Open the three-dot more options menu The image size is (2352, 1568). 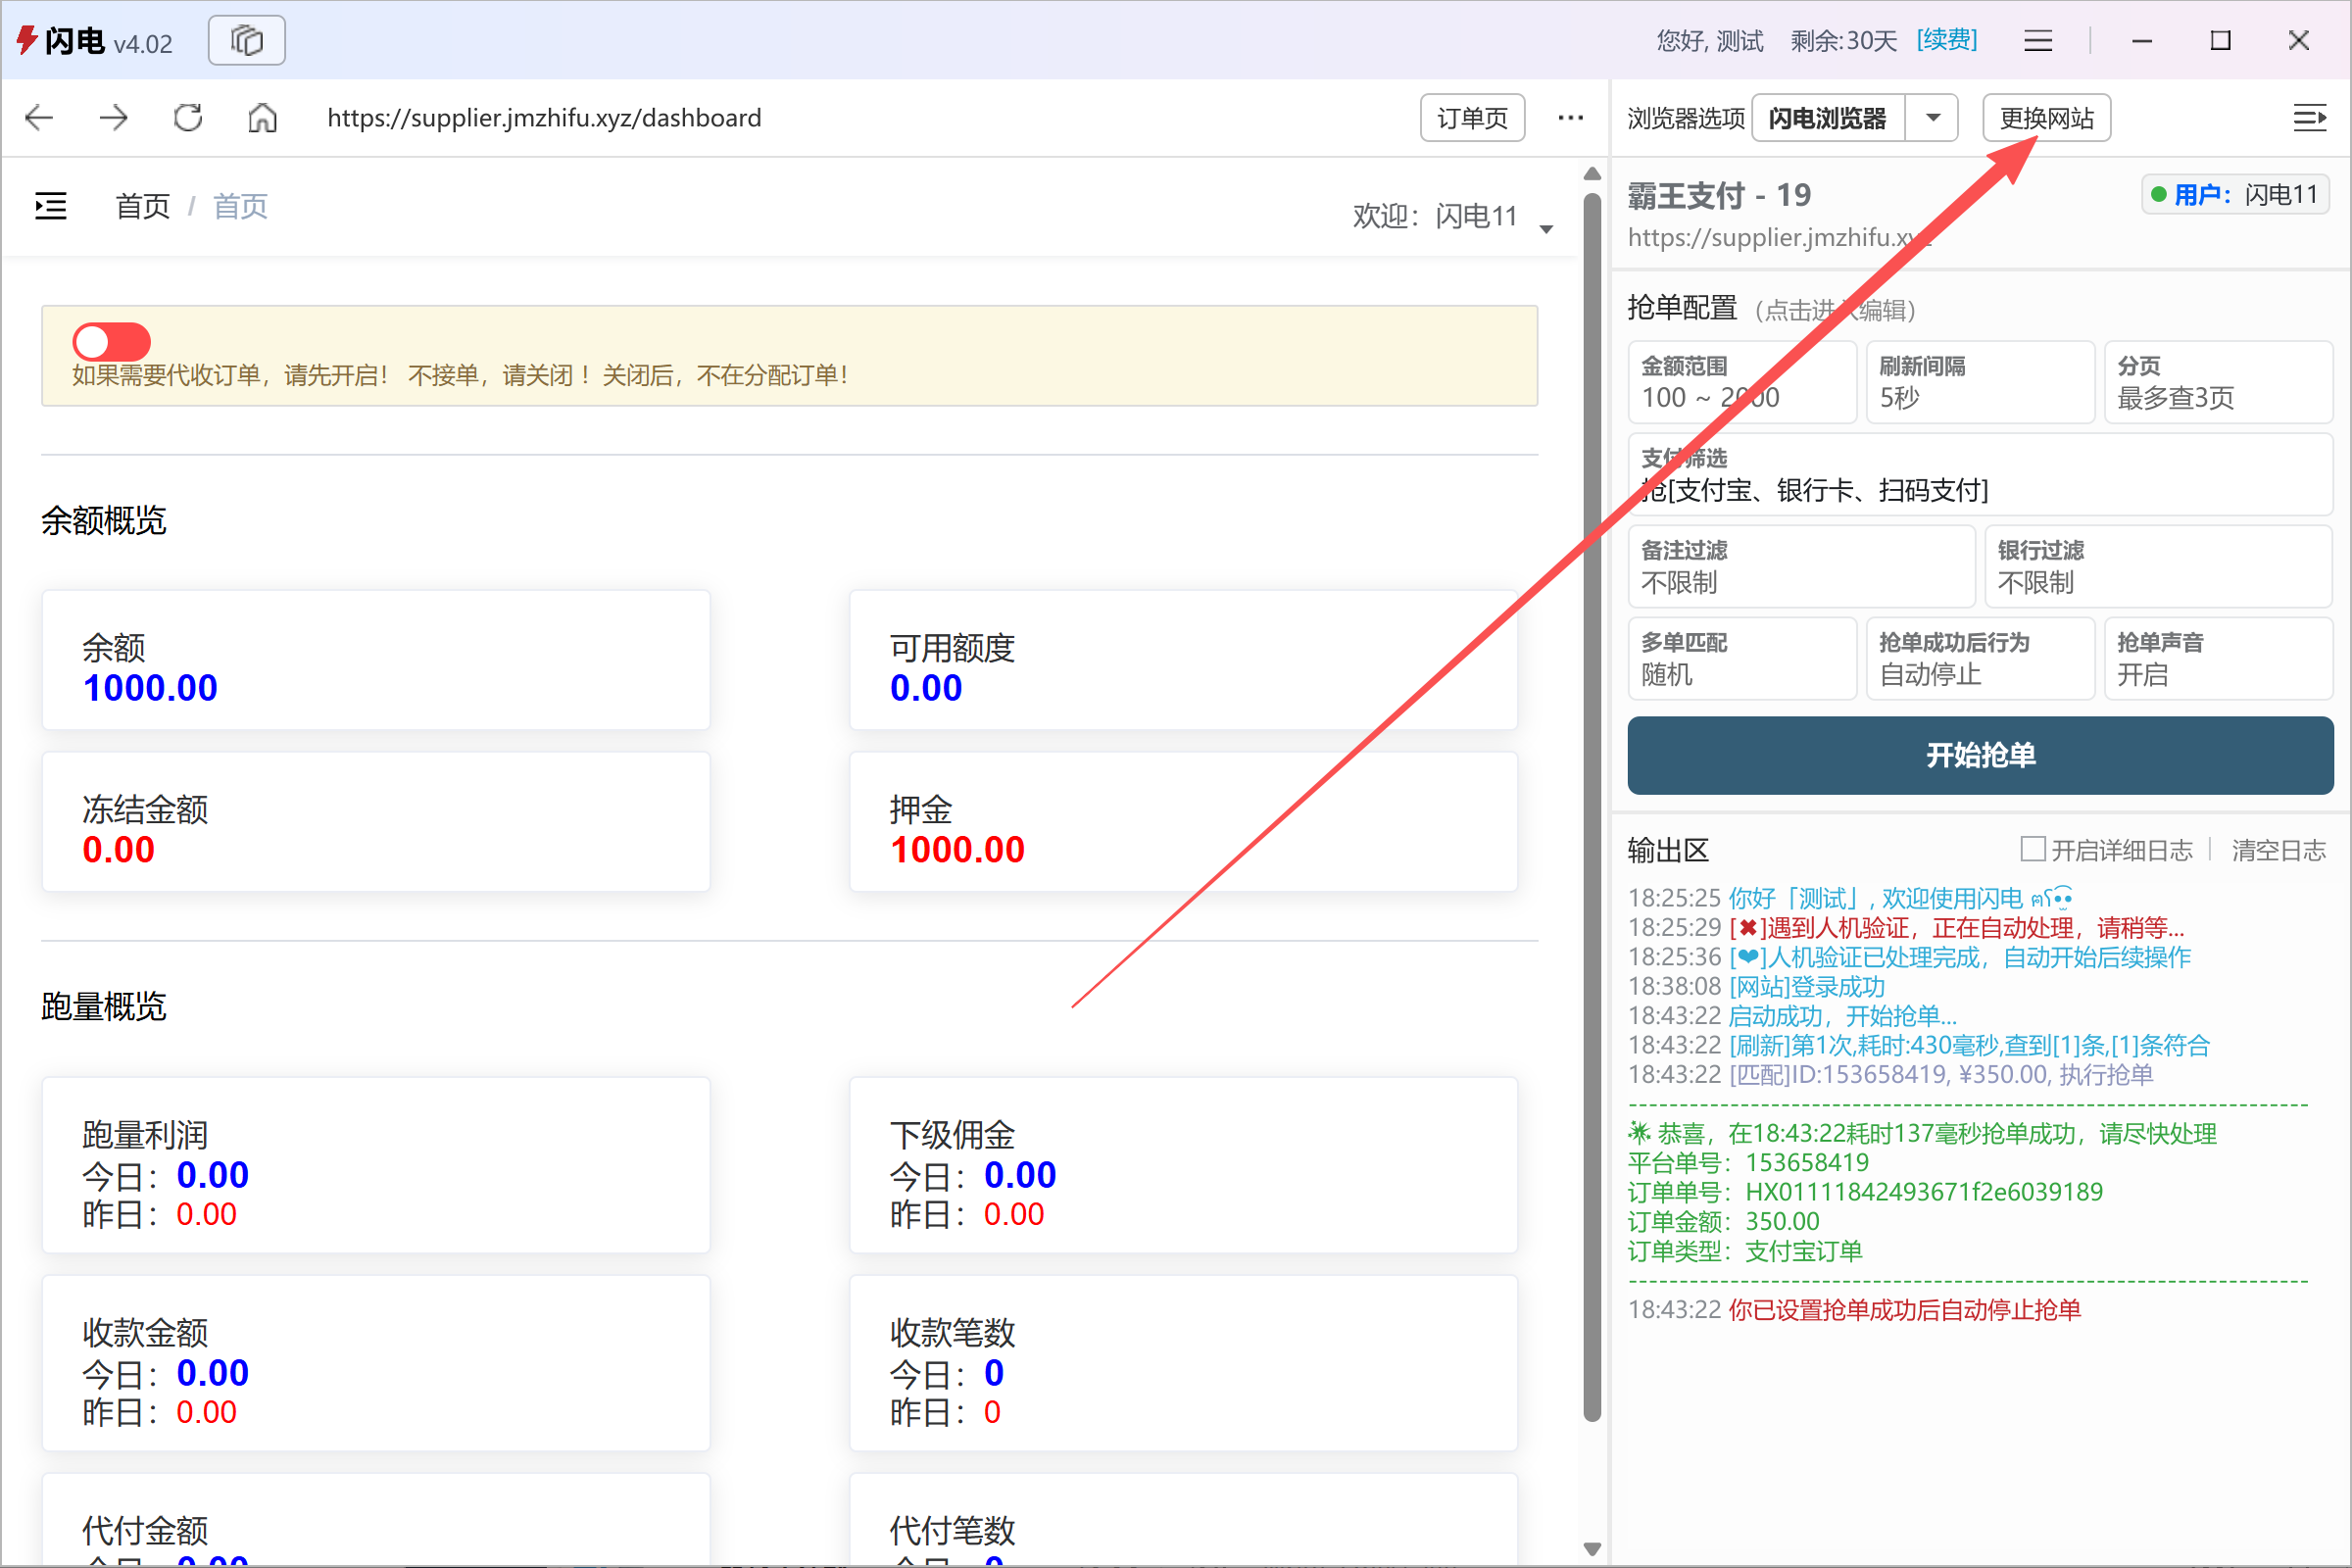(x=1570, y=117)
